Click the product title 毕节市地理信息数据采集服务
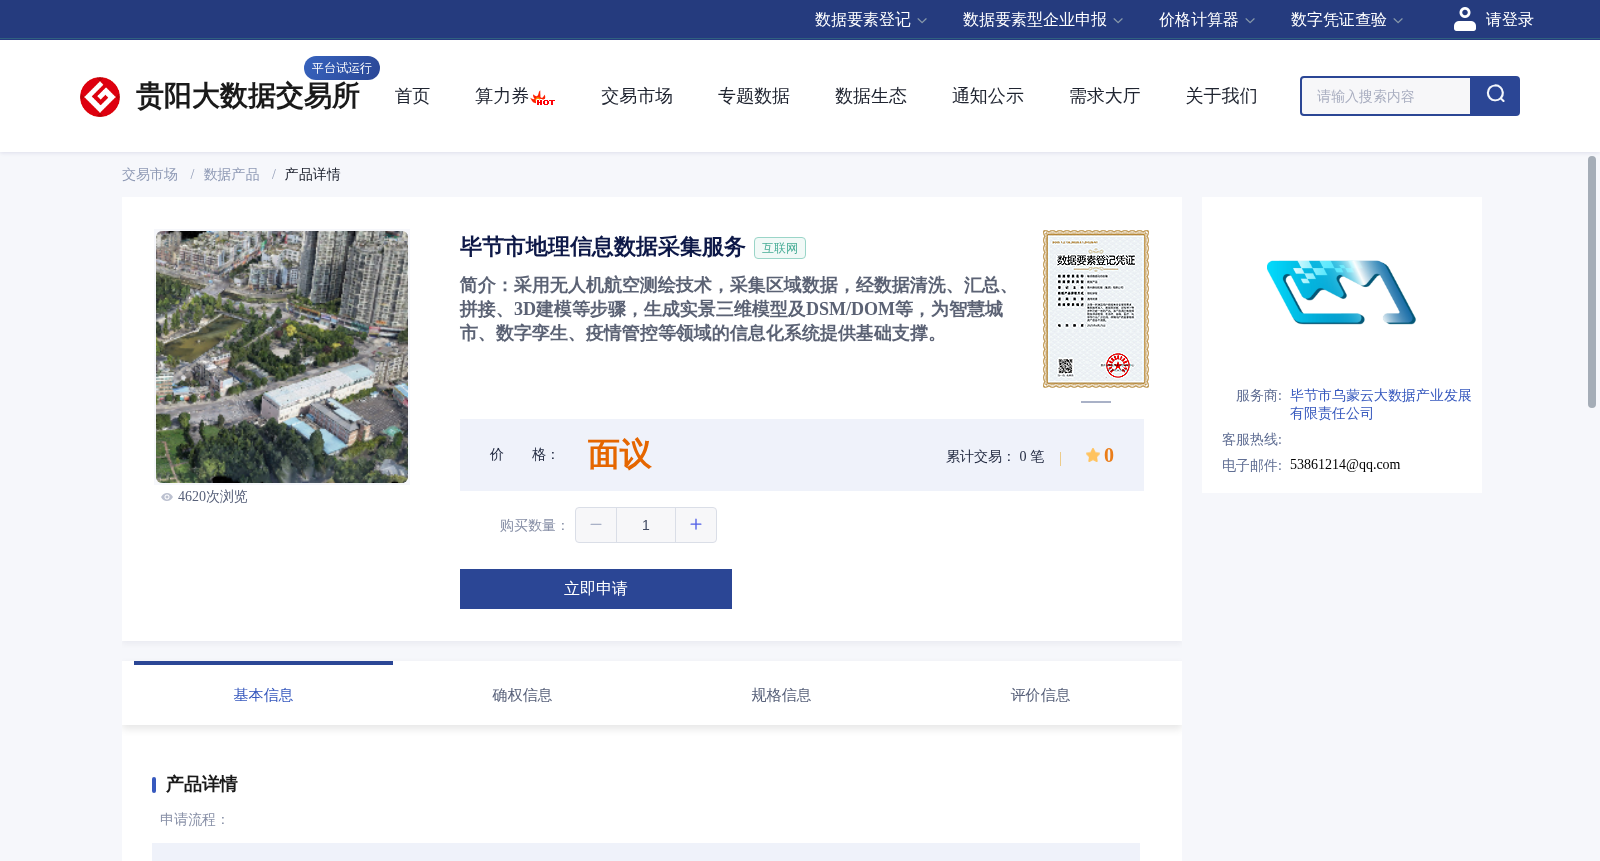 pyautogui.click(x=603, y=247)
